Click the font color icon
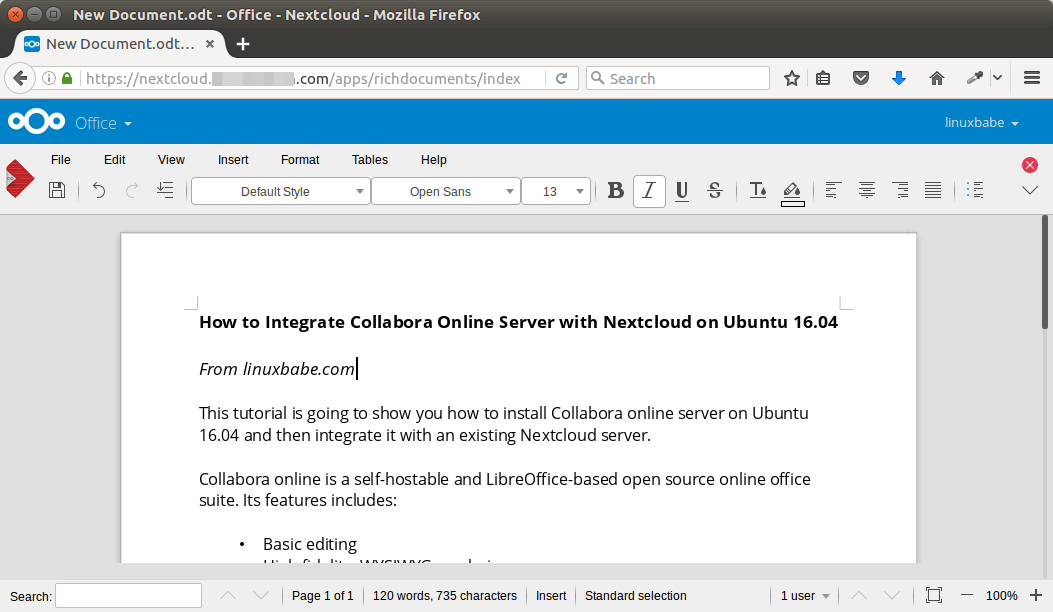The image size is (1053, 612). (x=758, y=190)
